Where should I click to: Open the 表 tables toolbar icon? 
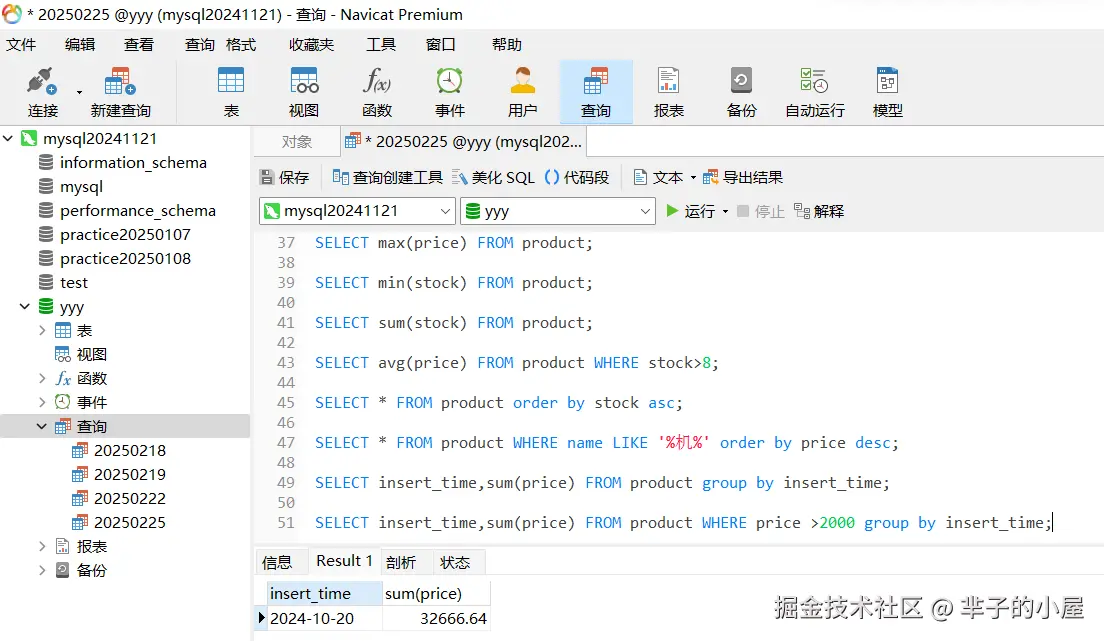click(231, 92)
